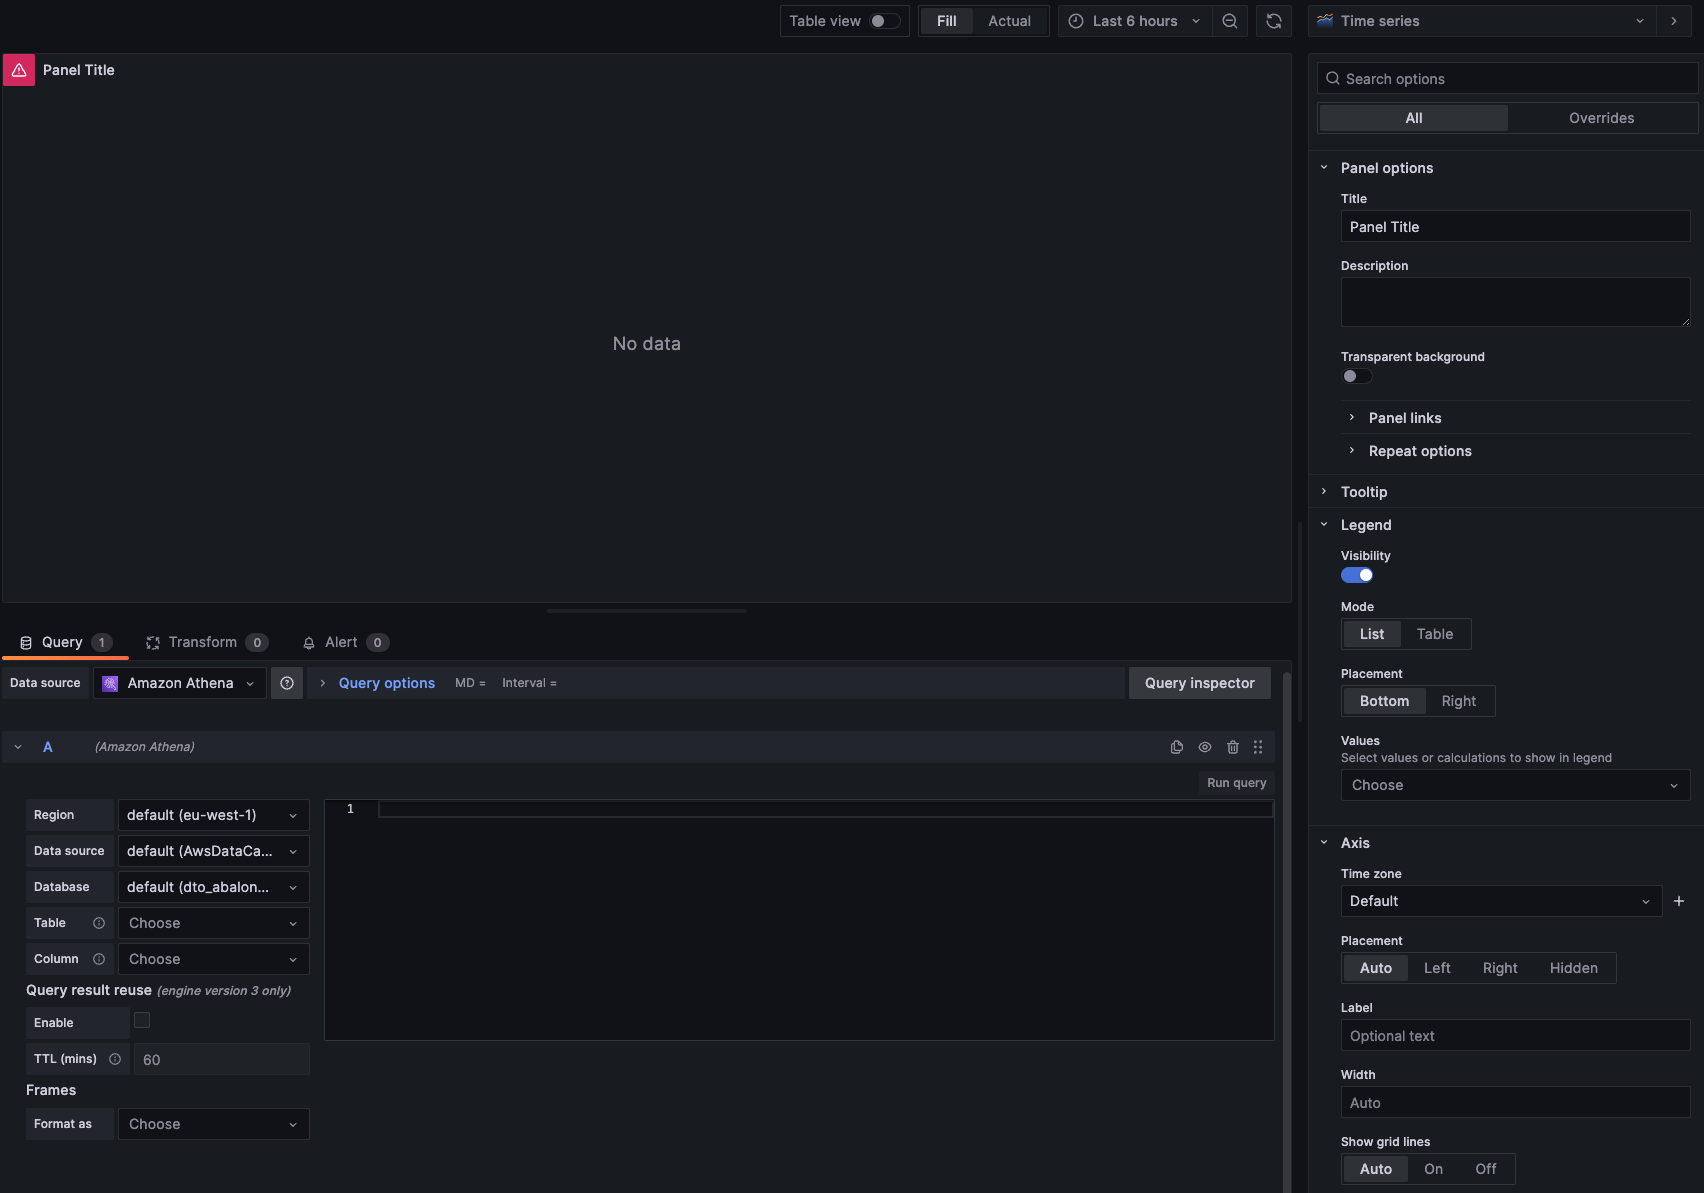
Task: Set grid lines to Off
Action: click(x=1485, y=1169)
